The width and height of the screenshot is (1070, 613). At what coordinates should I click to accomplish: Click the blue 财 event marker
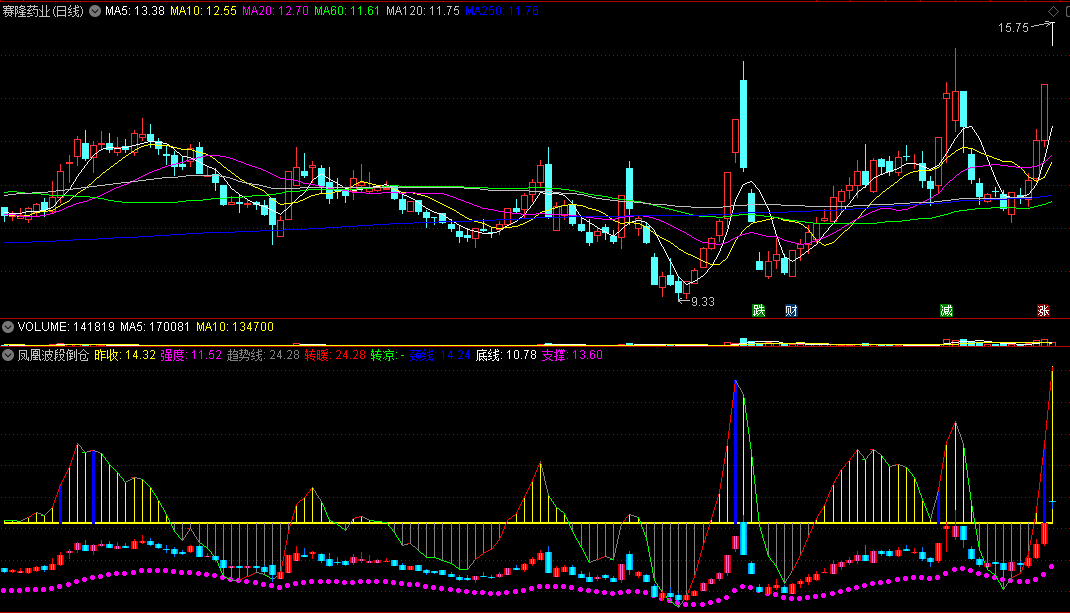[x=791, y=311]
